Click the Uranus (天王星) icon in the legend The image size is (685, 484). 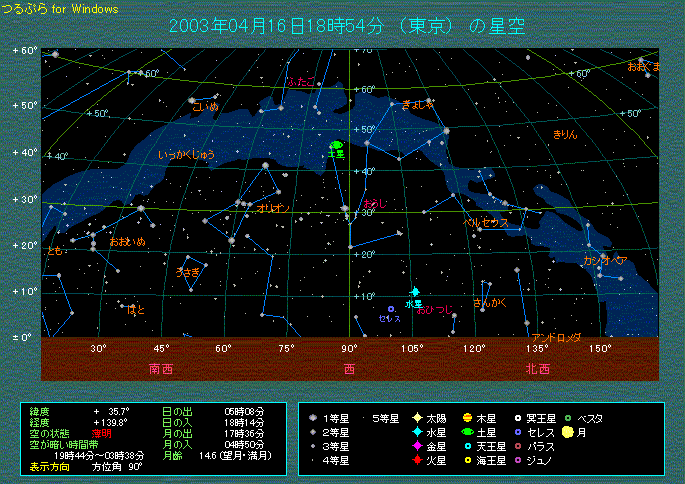(467, 446)
